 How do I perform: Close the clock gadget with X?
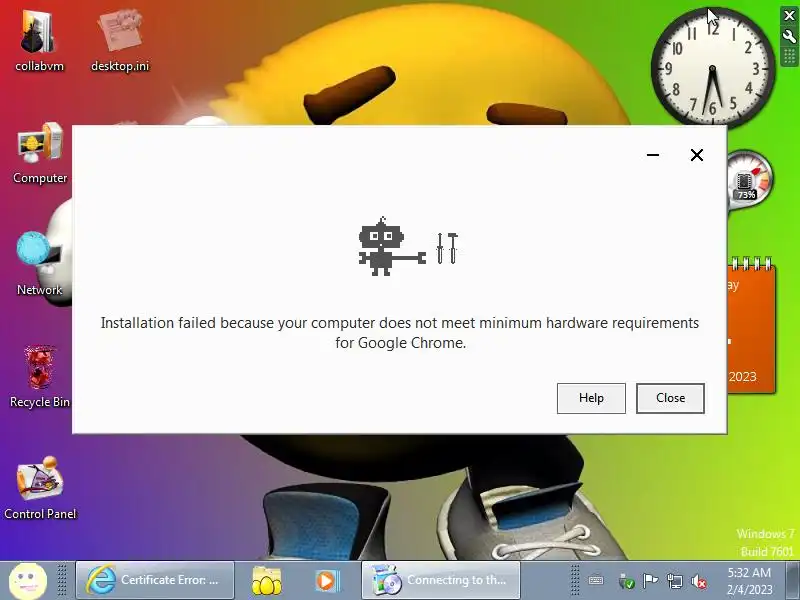pyautogui.click(x=789, y=16)
